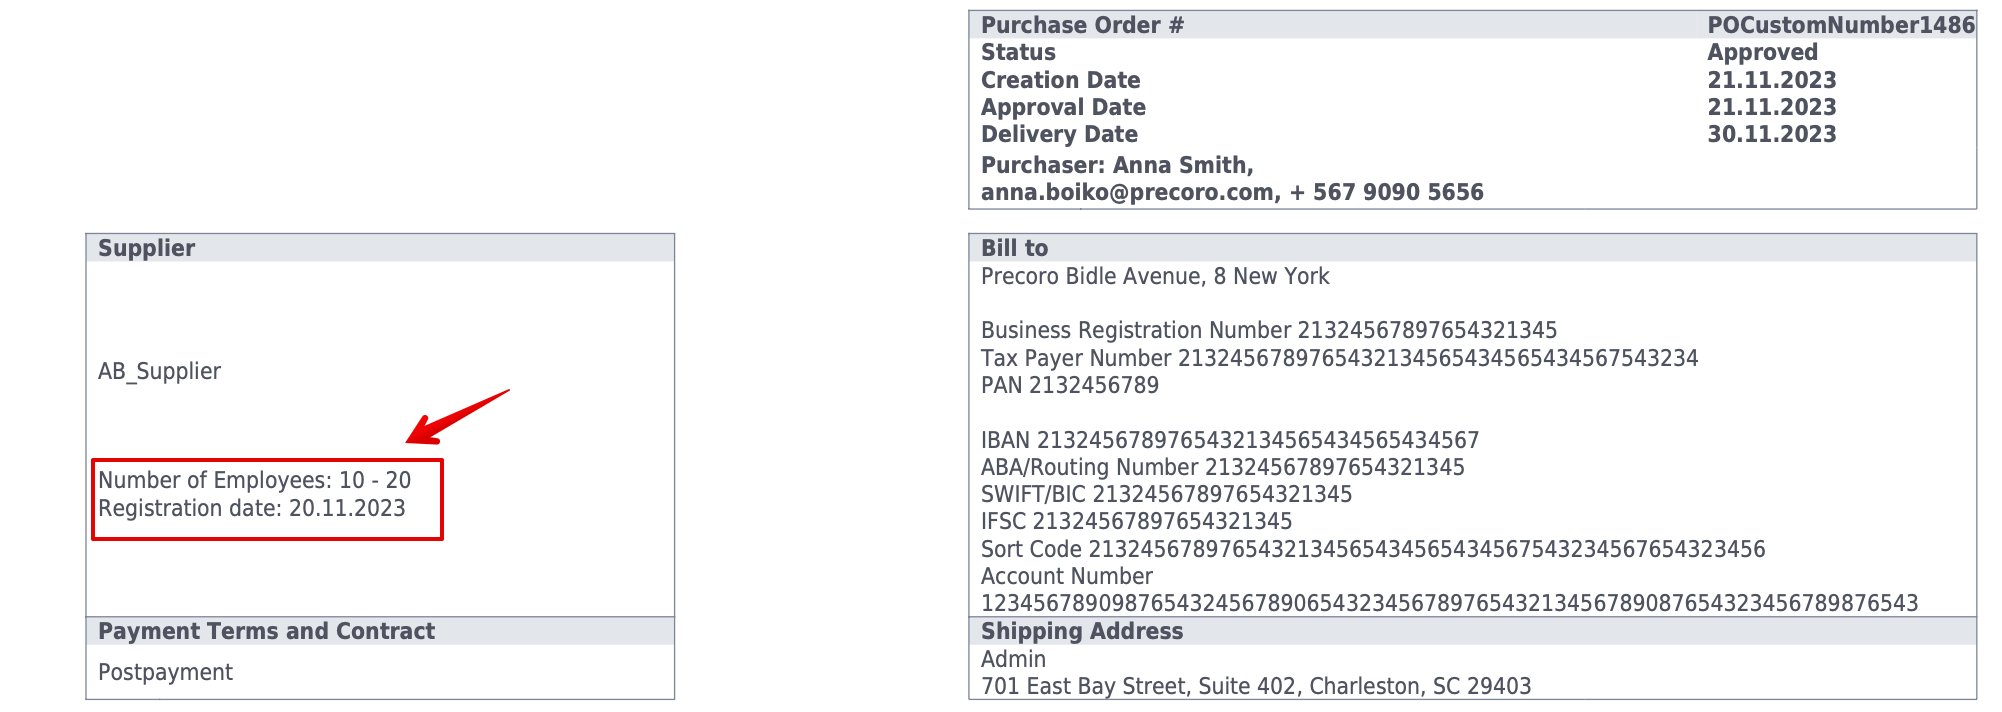Click the purchaser email anna.boiko@precoro.com

click(x=1127, y=192)
